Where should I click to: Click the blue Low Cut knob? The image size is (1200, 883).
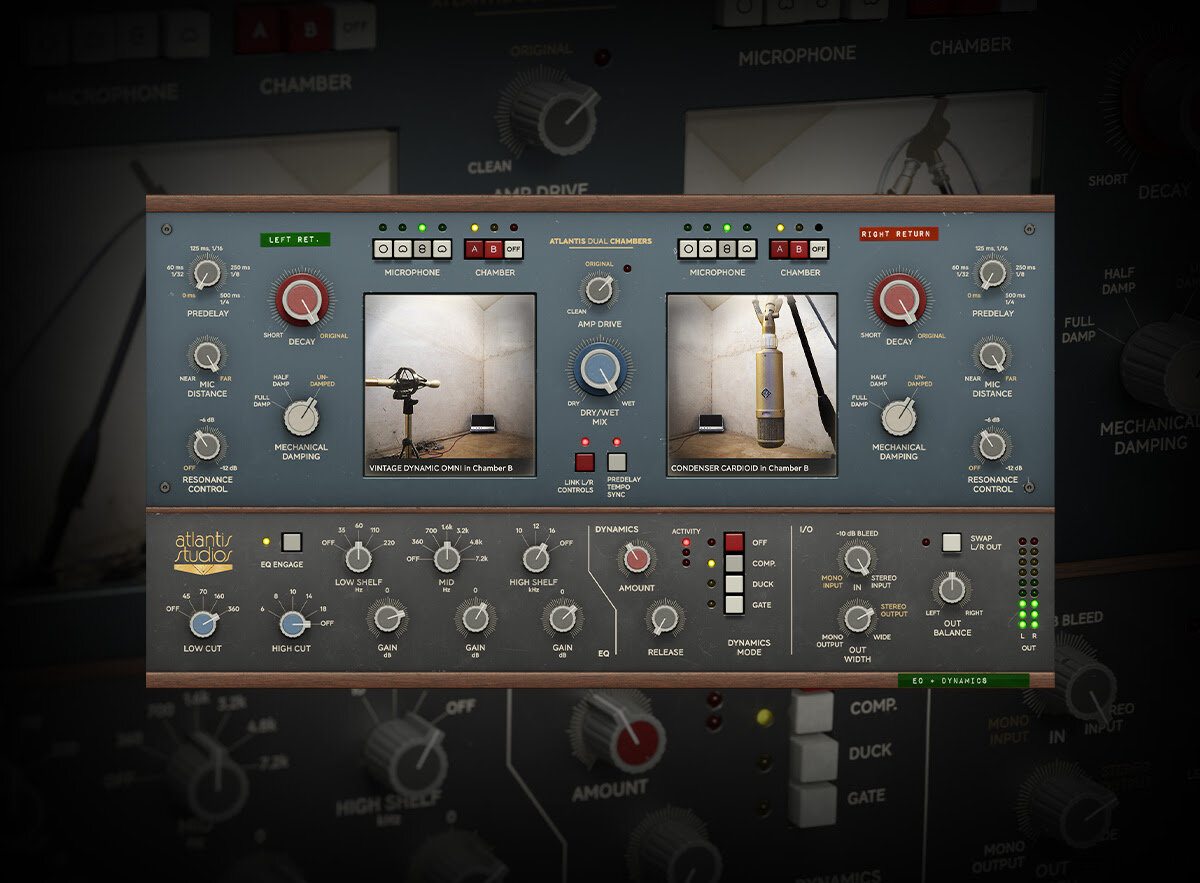point(203,624)
